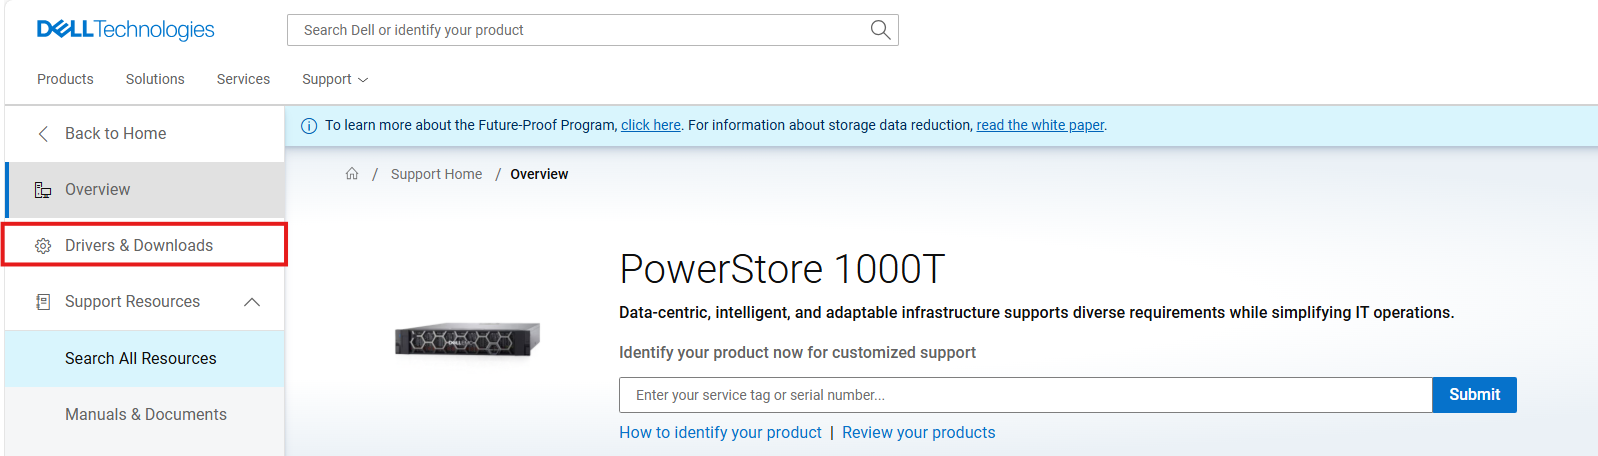Click the PowerStore 1000T heading

coord(782,269)
